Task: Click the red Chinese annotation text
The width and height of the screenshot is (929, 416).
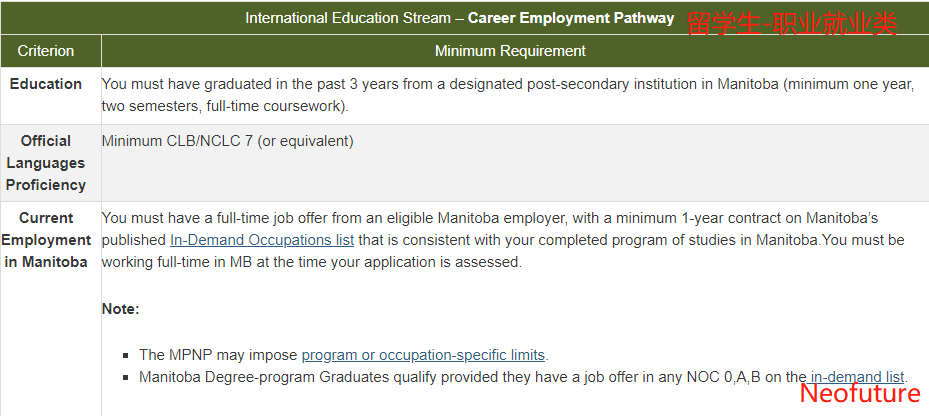Action: [x=792, y=24]
